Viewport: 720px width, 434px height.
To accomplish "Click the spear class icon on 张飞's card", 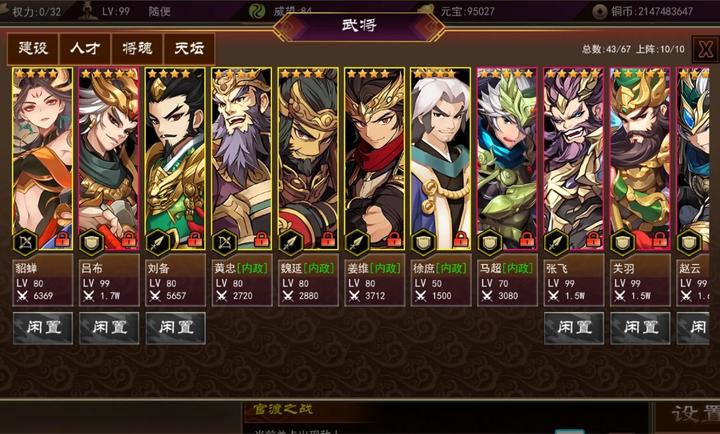I will tap(556, 242).
